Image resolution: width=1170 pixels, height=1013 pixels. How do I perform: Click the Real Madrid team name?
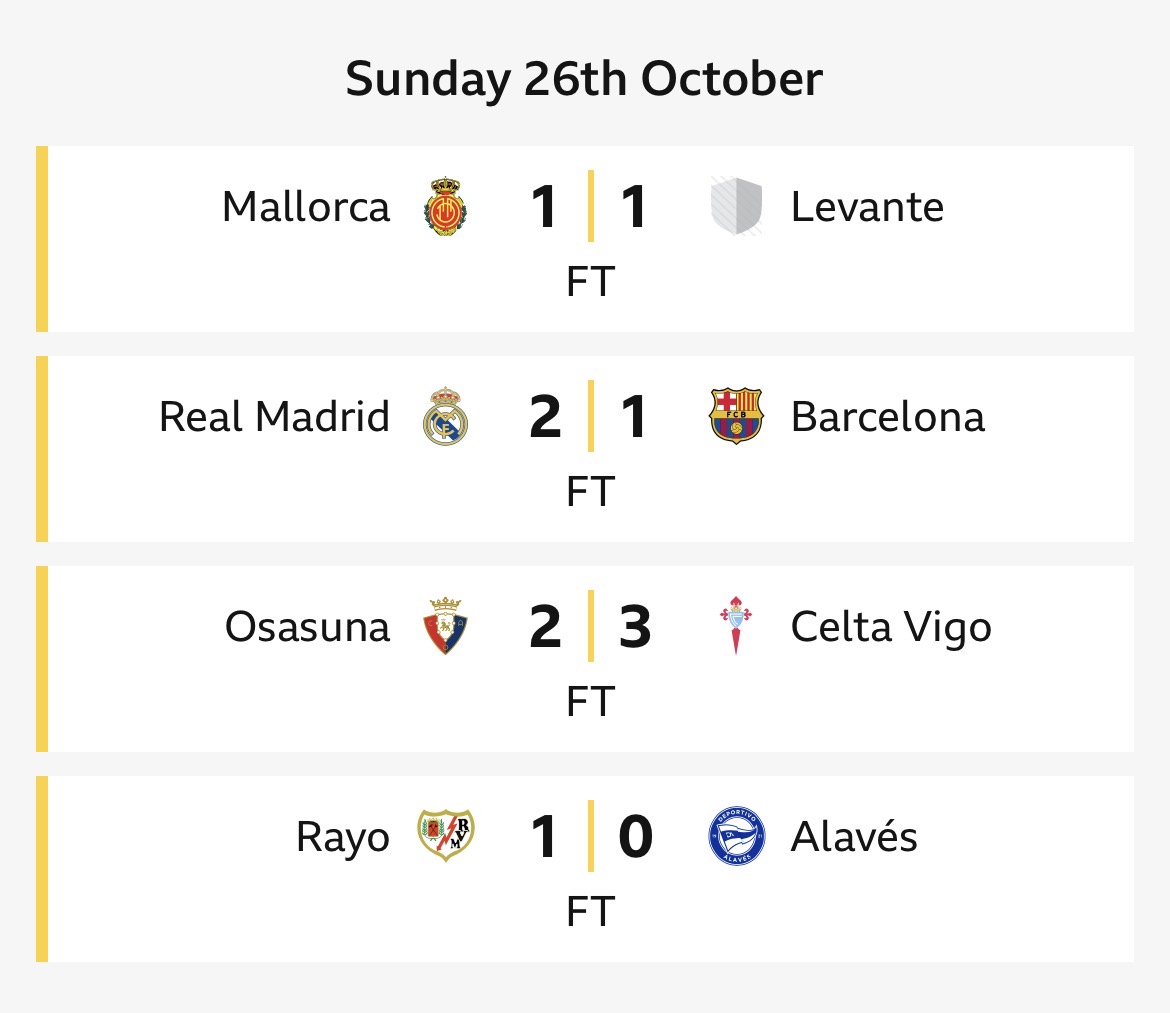pyautogui.click(x=274, y=417)
